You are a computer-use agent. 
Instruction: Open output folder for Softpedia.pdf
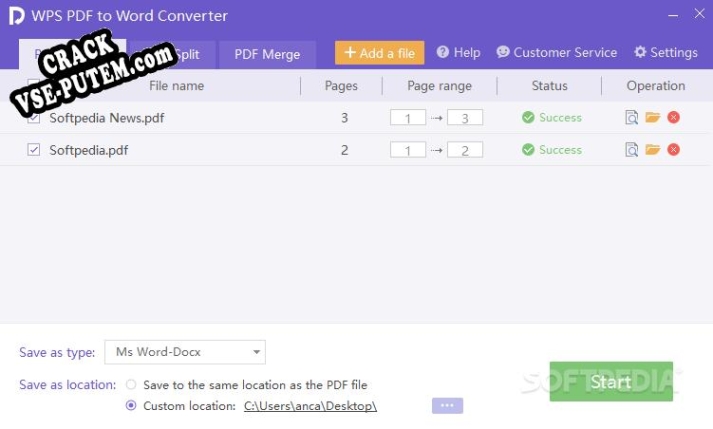click(x=653, y=150)
